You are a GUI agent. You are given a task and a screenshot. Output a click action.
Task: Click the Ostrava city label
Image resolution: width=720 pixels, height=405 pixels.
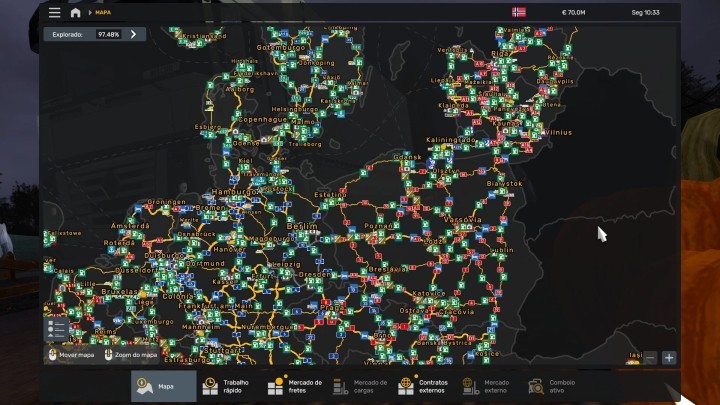pos(415,311)
